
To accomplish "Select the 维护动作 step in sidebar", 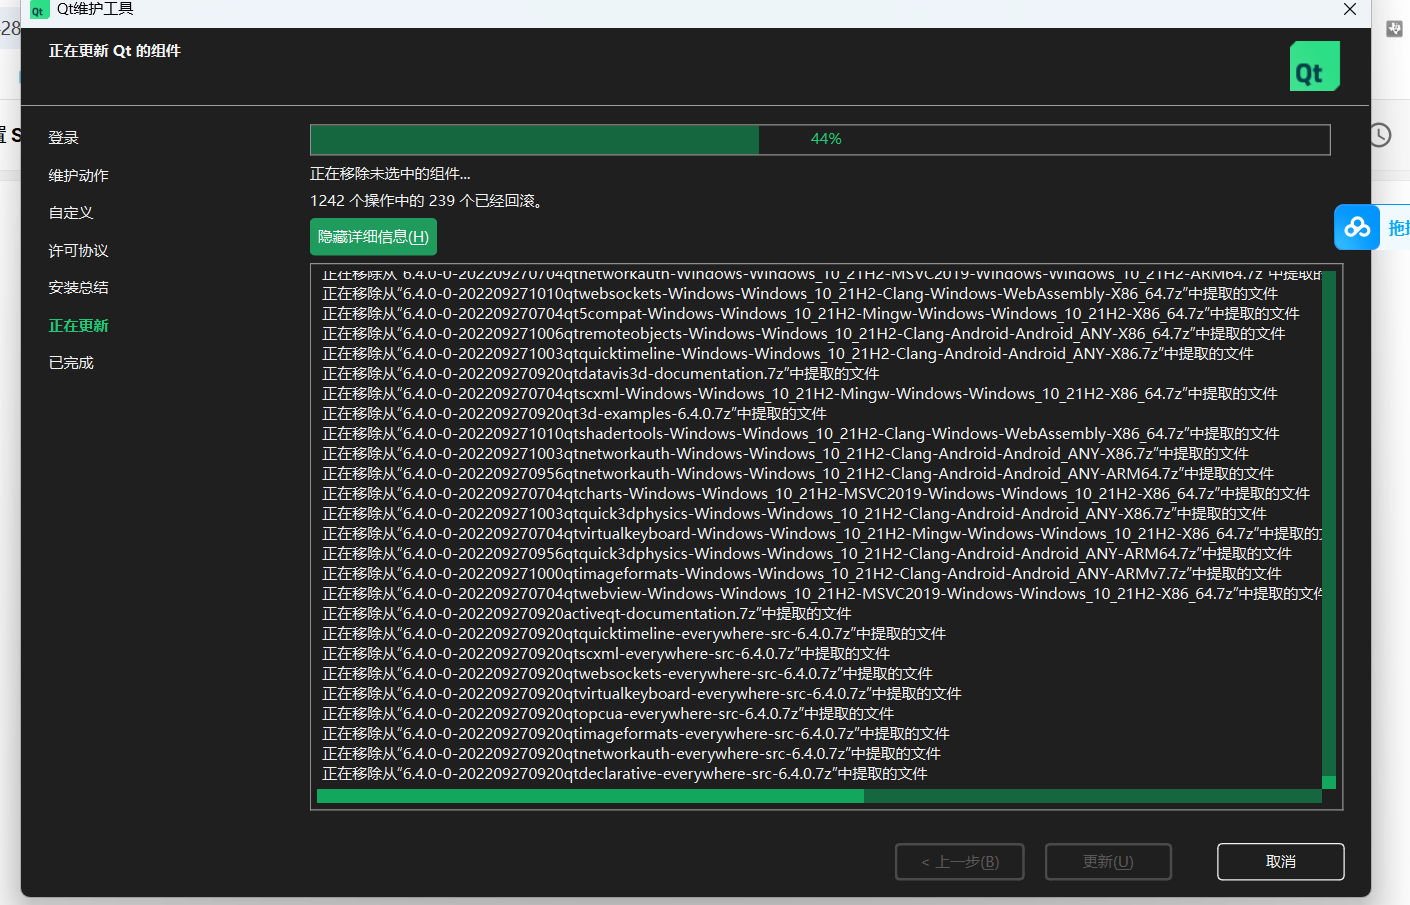I will point(79,175).
